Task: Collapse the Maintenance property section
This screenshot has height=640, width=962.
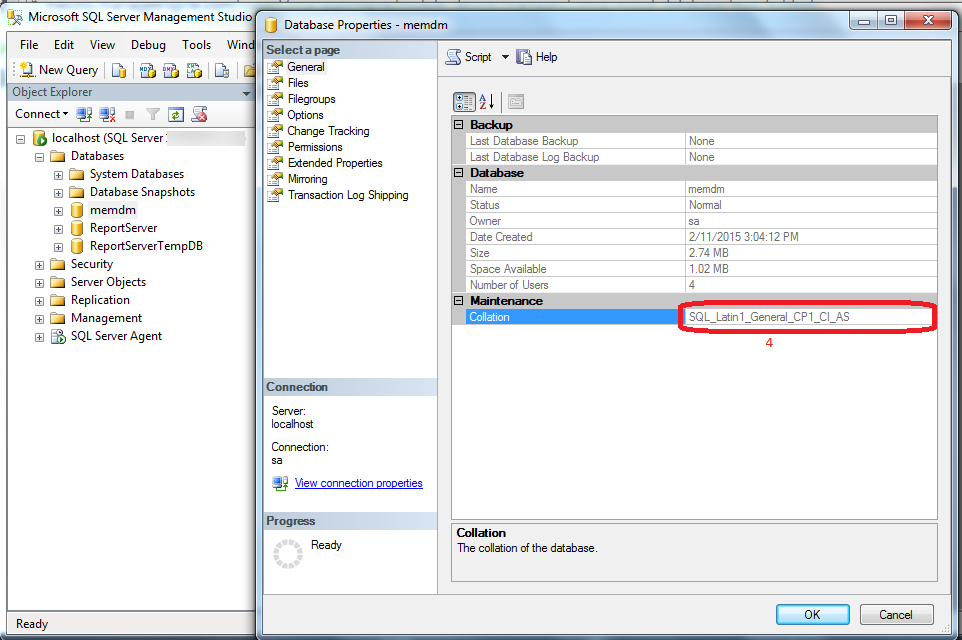Action: [x=459, y=301]
